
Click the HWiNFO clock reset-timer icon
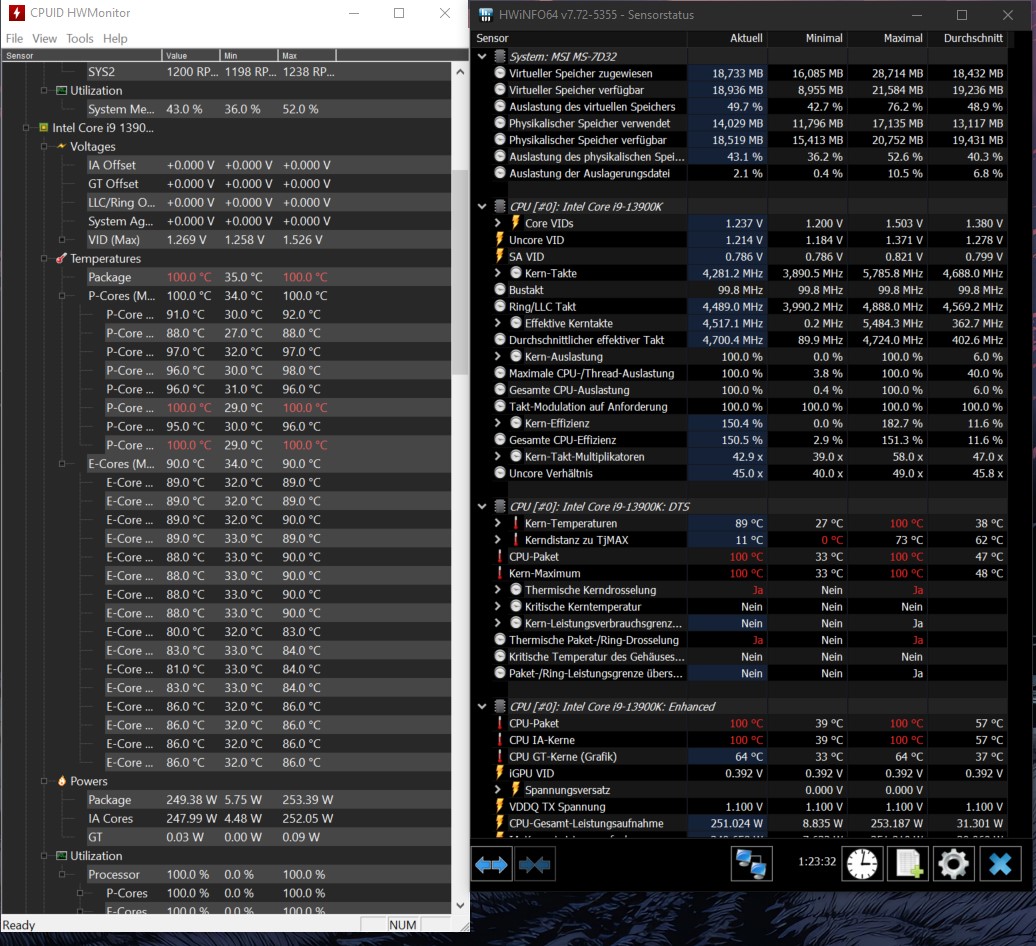(862, 864)
